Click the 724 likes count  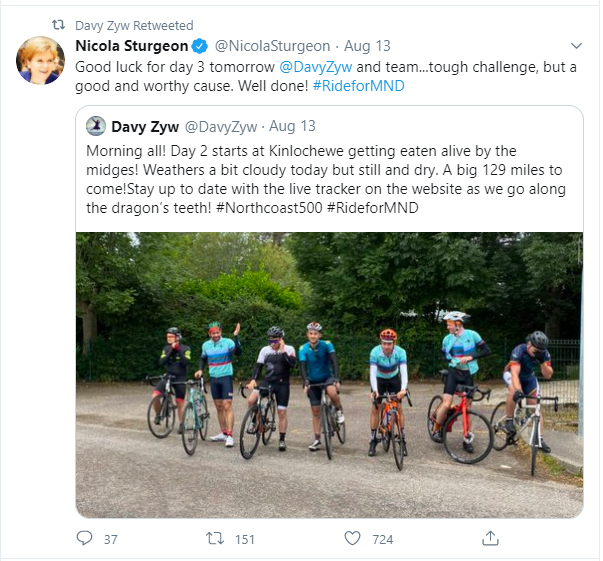pos(382,539)
